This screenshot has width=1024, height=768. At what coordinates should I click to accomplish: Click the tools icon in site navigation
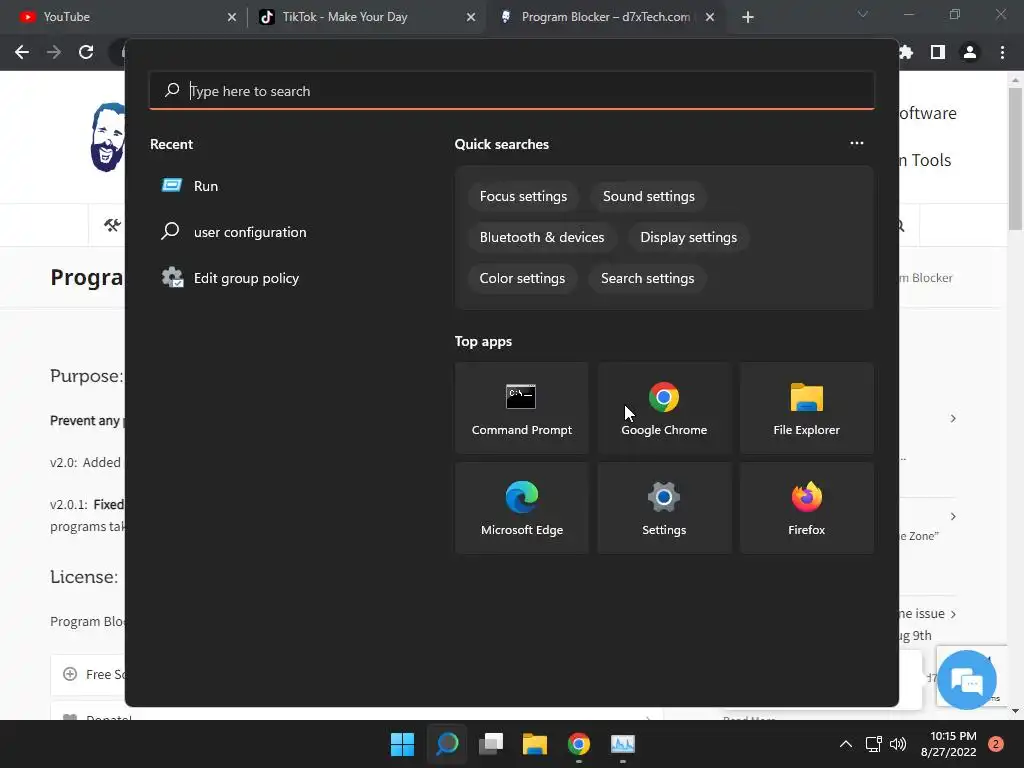(112, 225)
